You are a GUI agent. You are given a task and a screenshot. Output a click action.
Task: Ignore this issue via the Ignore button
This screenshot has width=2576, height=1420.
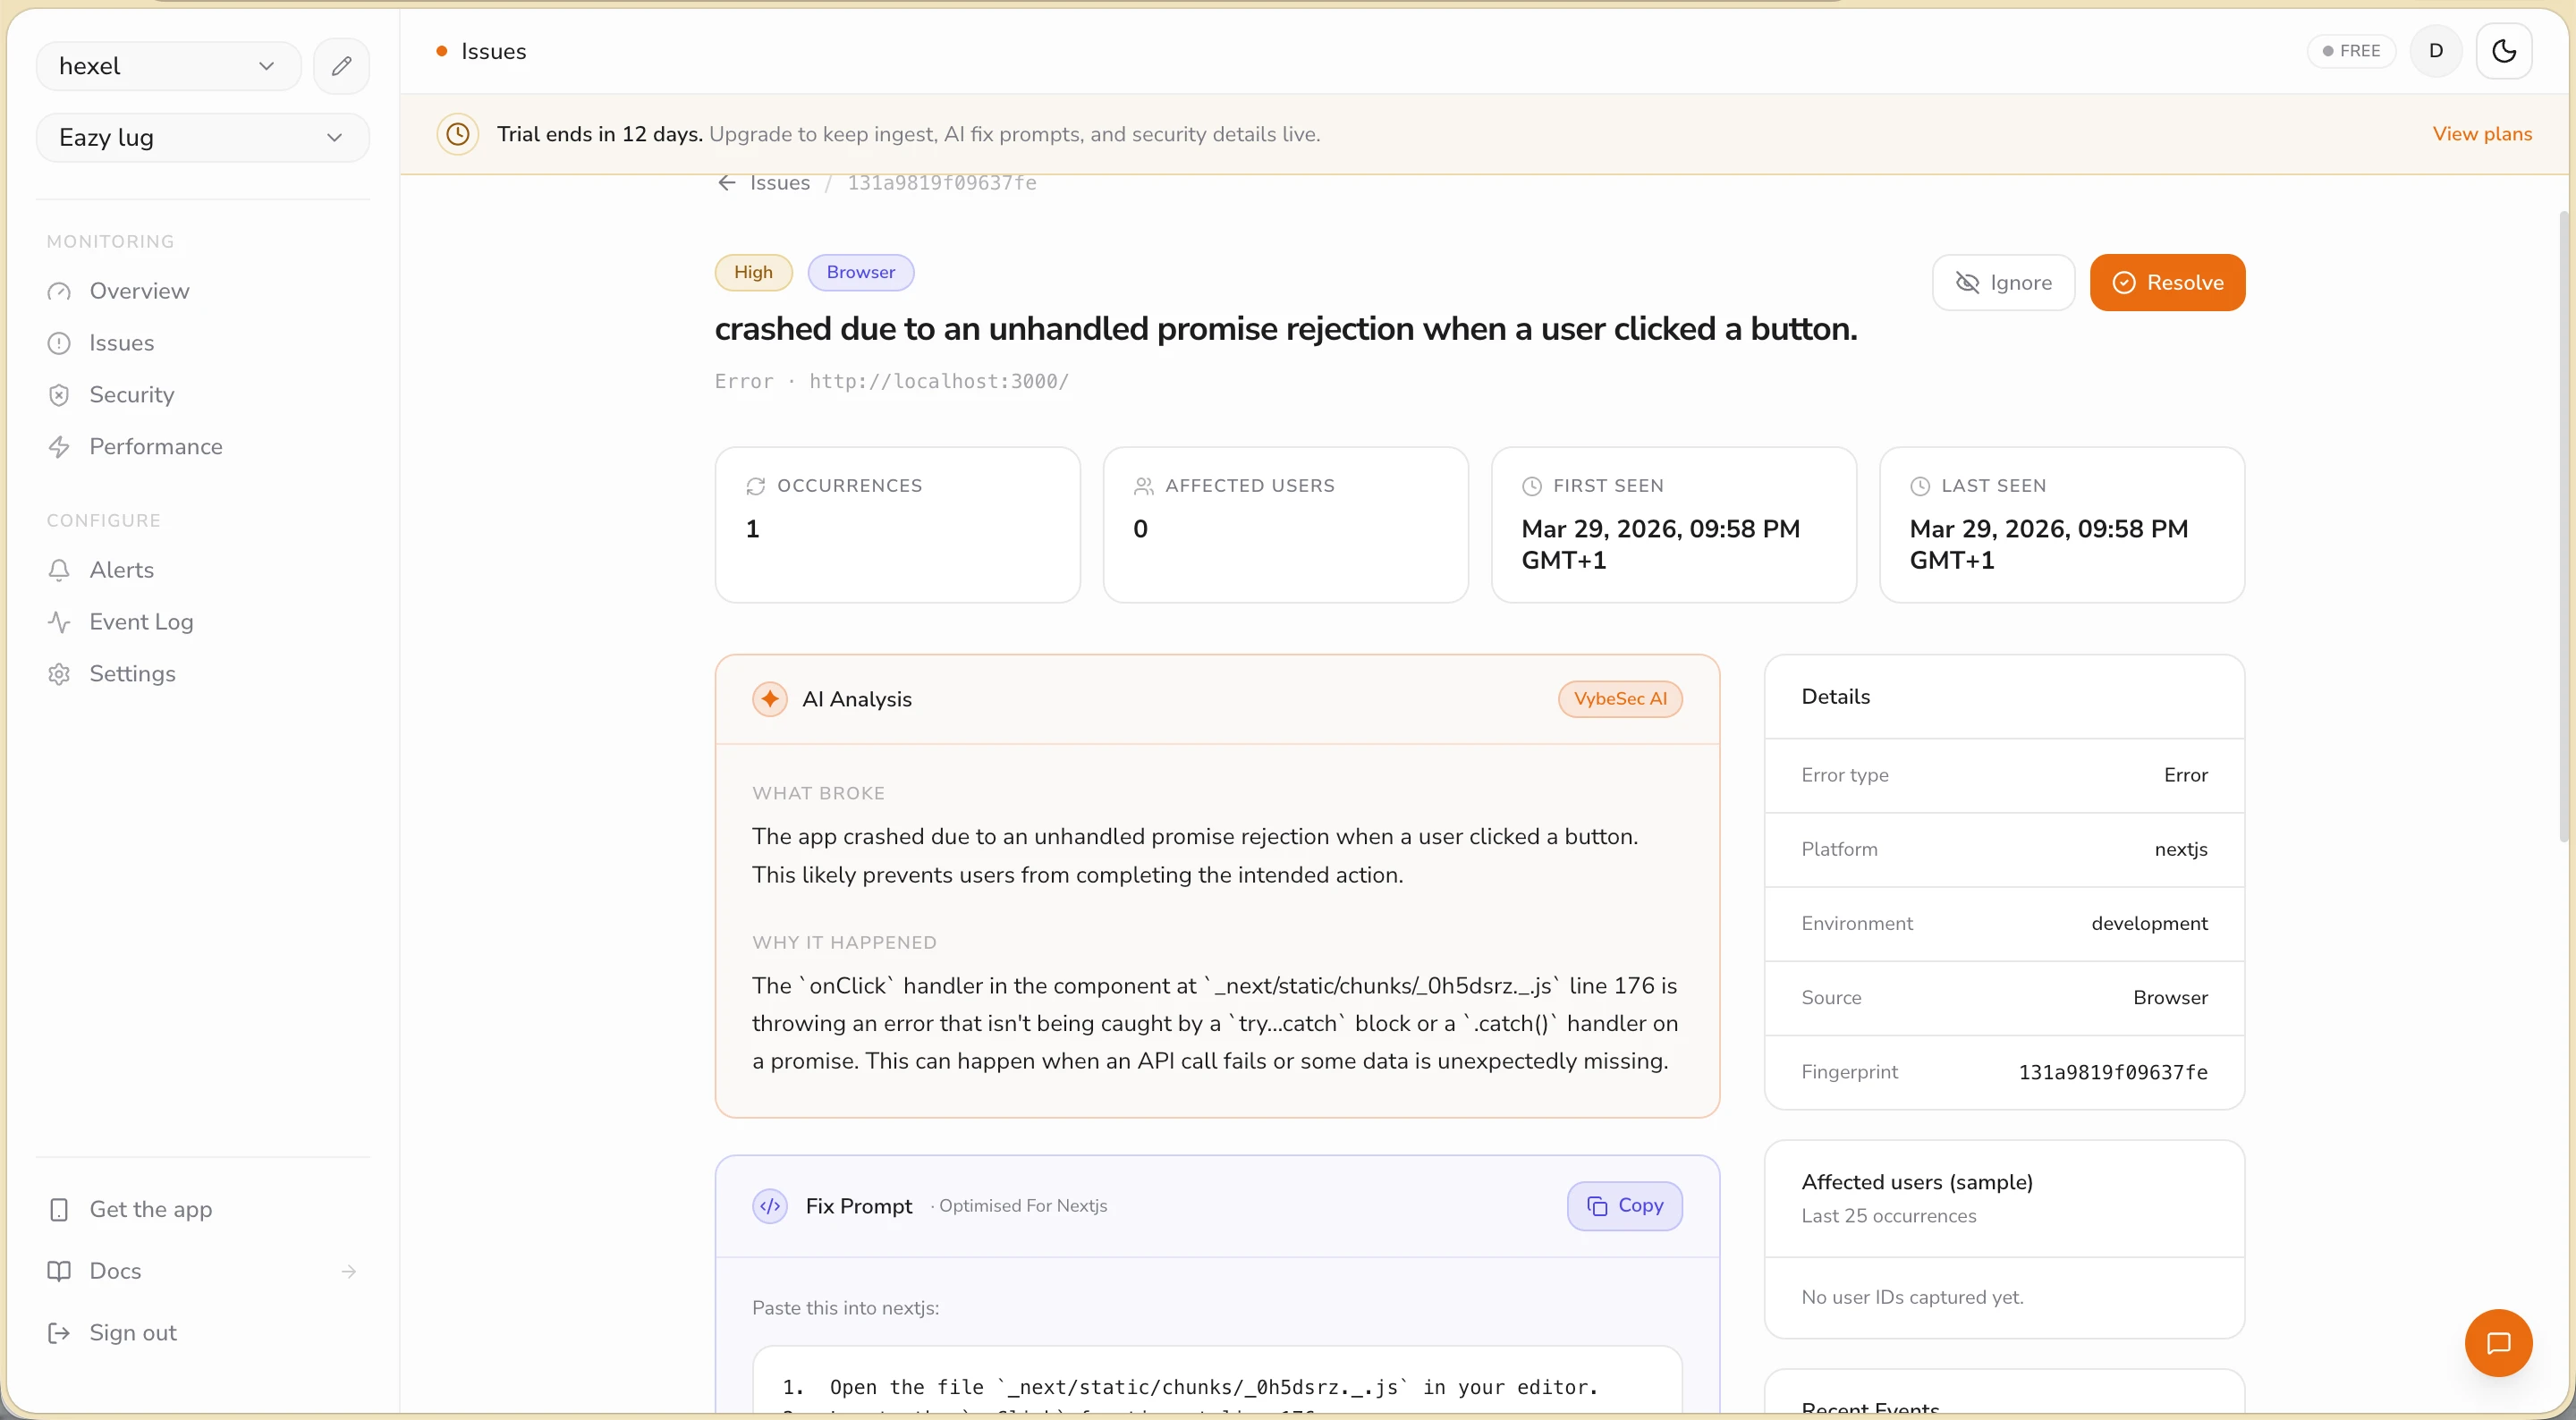click(2003, 283)
